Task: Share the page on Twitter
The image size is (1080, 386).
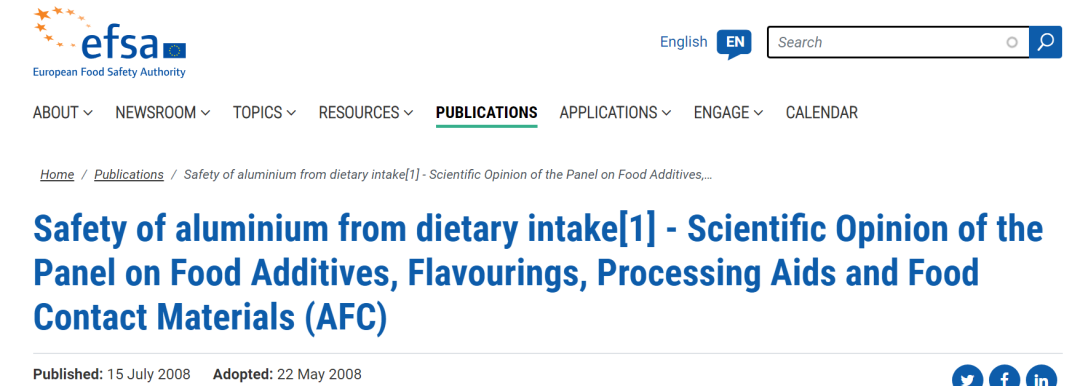Action: coord(968,378)
